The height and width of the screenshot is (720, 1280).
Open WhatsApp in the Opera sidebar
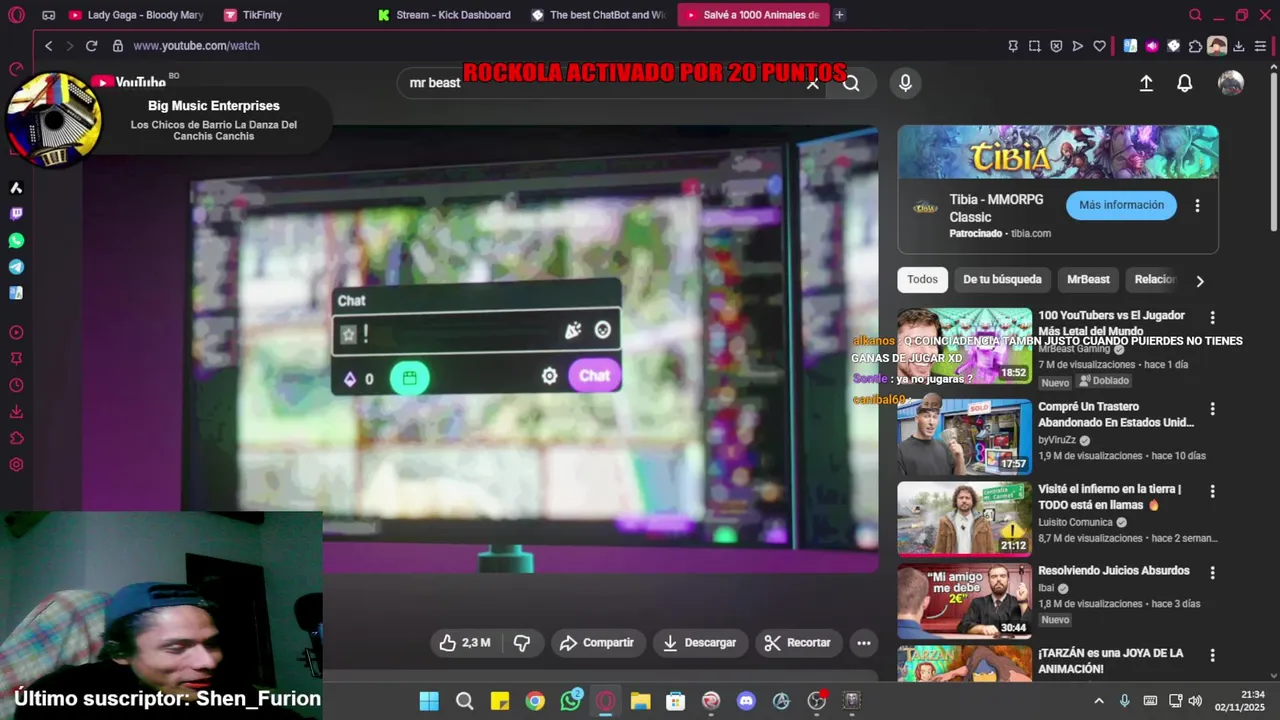click(x=16, y=241)
